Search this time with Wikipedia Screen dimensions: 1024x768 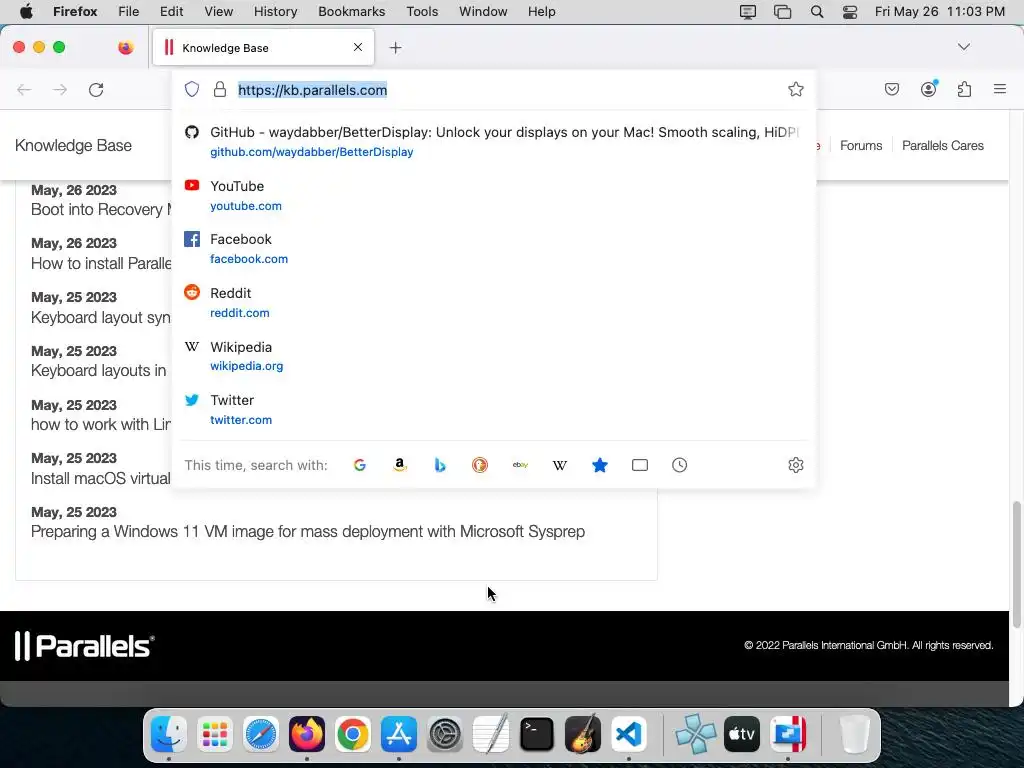coord(560,465)
